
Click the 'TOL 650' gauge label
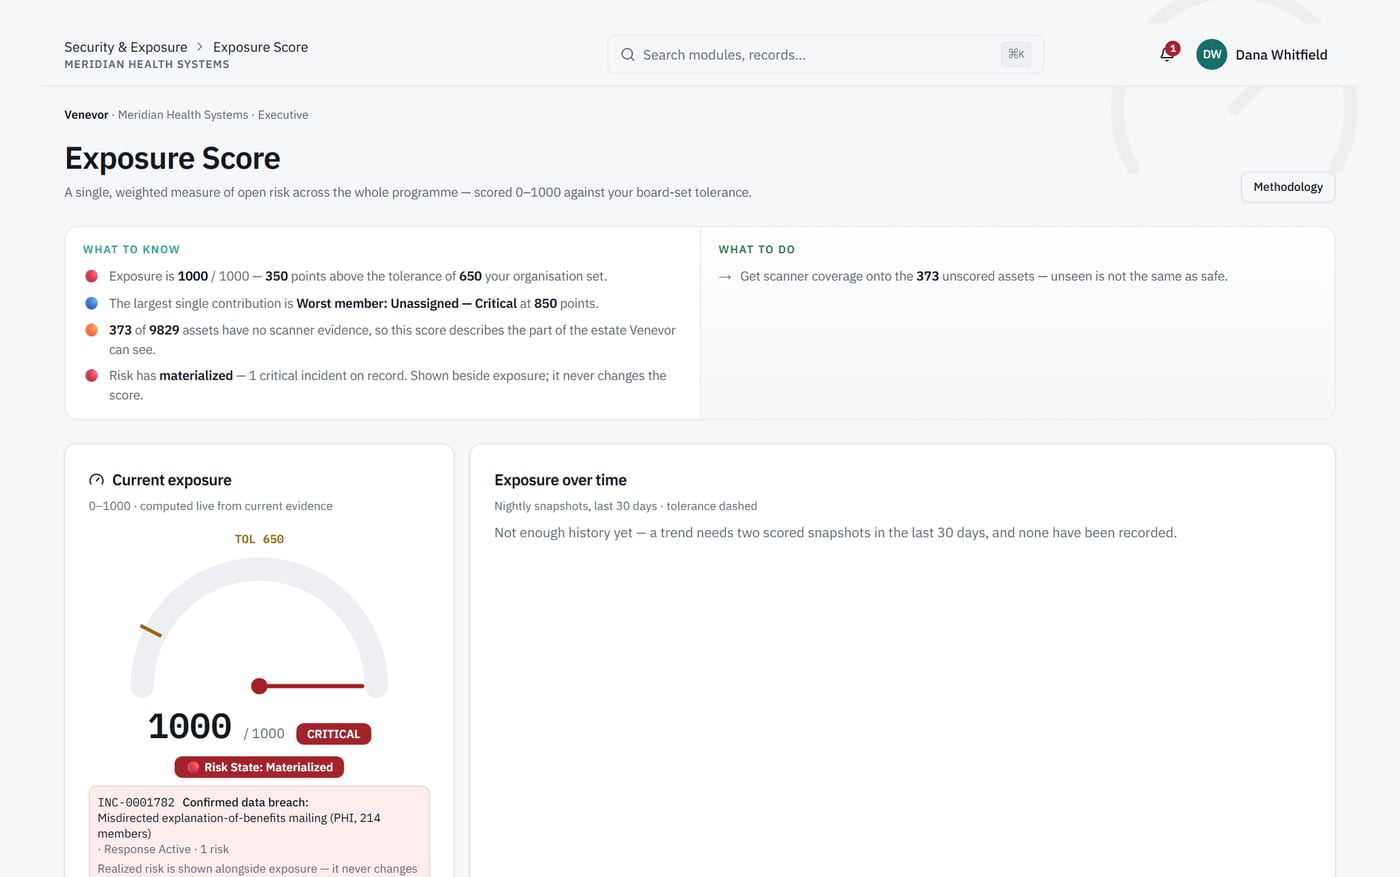pos(259,539)
